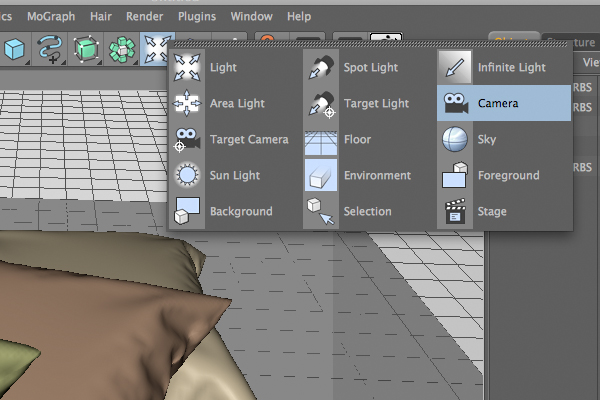This screenshot has width=600, height=400.
Task: Open the cube primitive objects tool
Action: click(x=15, y=49)
